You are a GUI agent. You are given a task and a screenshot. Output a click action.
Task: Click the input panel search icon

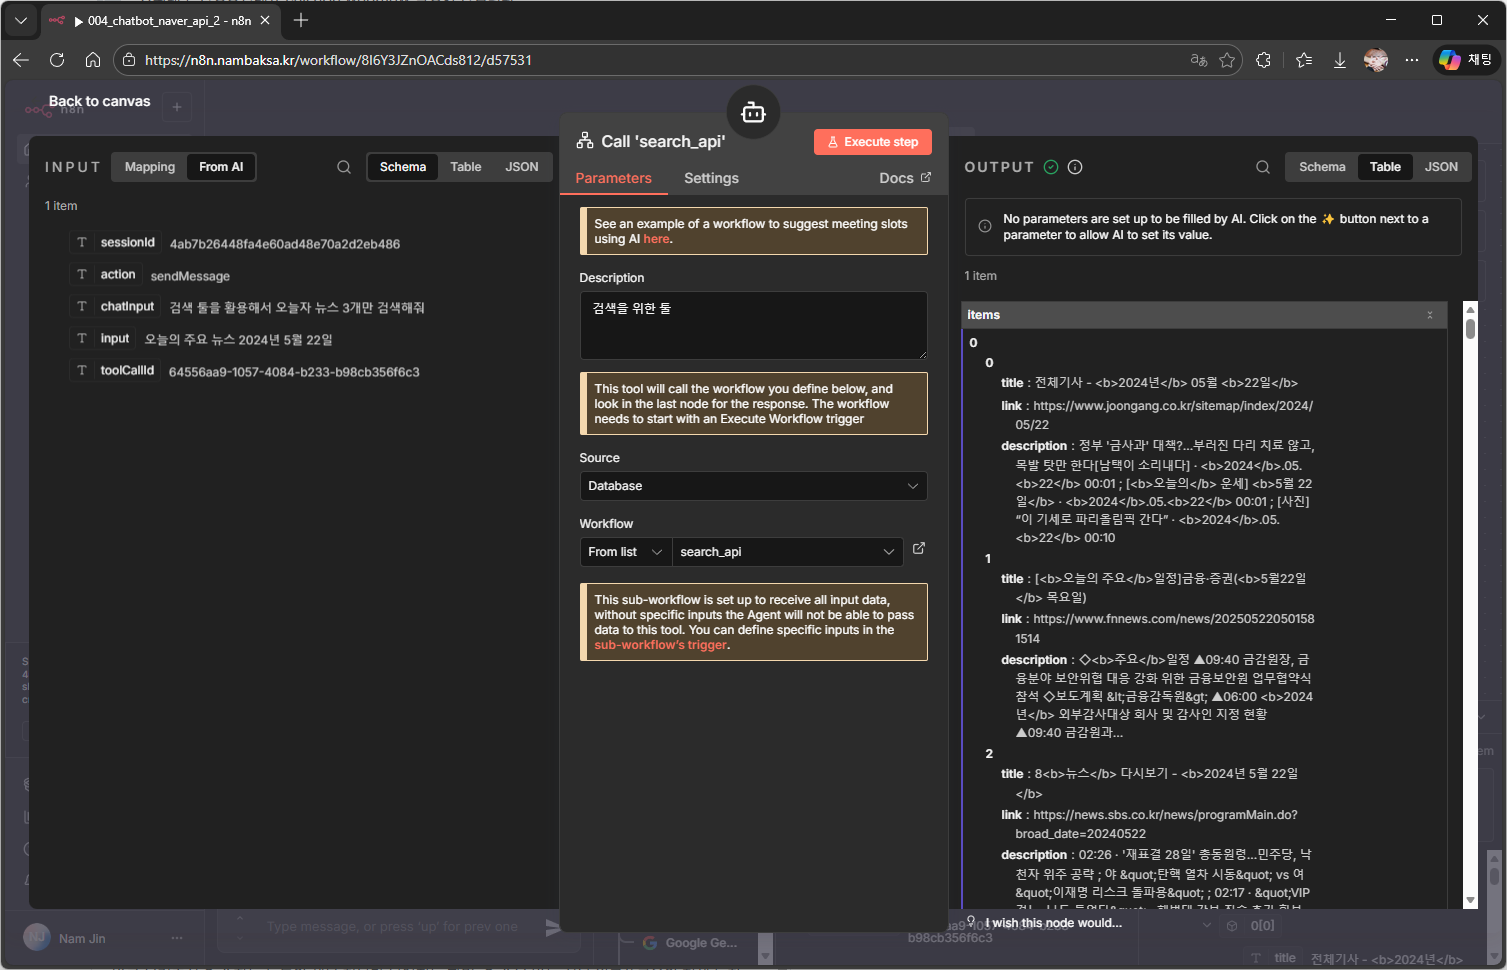[344, 167]
